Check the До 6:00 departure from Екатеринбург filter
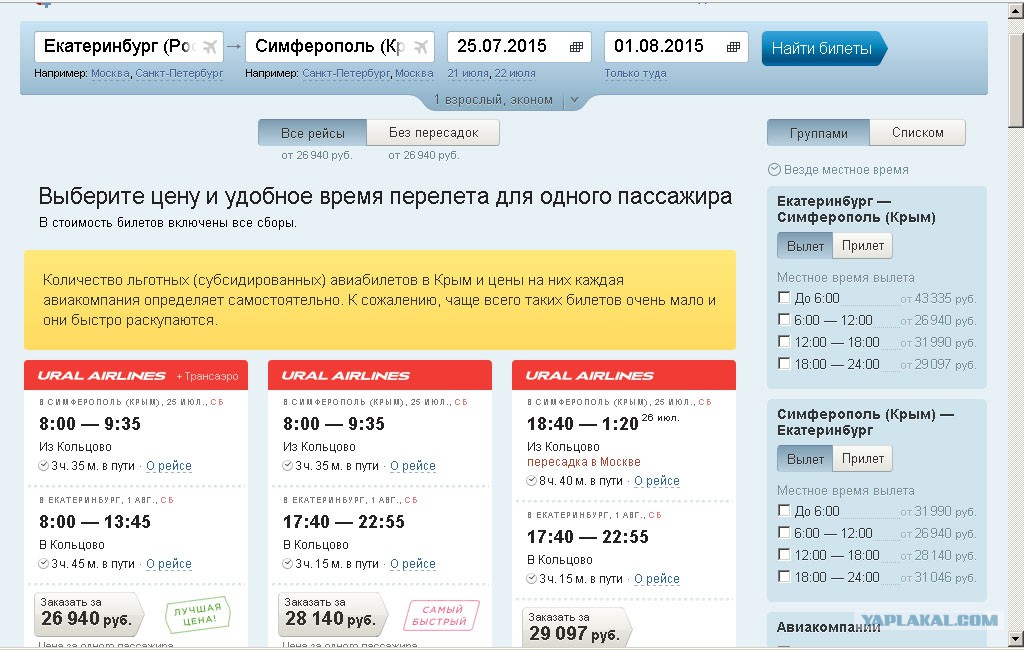 [x=784, y=298]
